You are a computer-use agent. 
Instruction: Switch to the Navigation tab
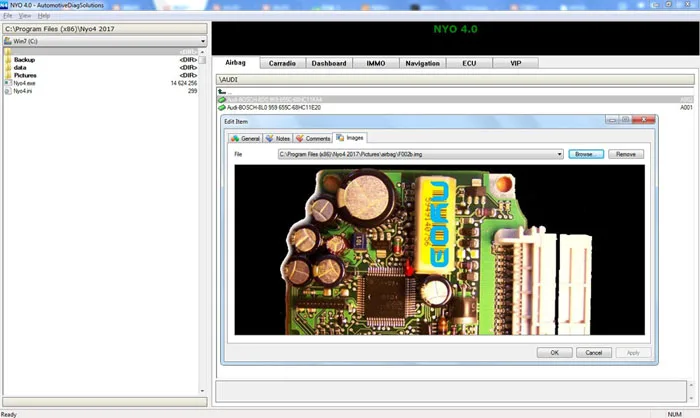[x=422, y=63]
